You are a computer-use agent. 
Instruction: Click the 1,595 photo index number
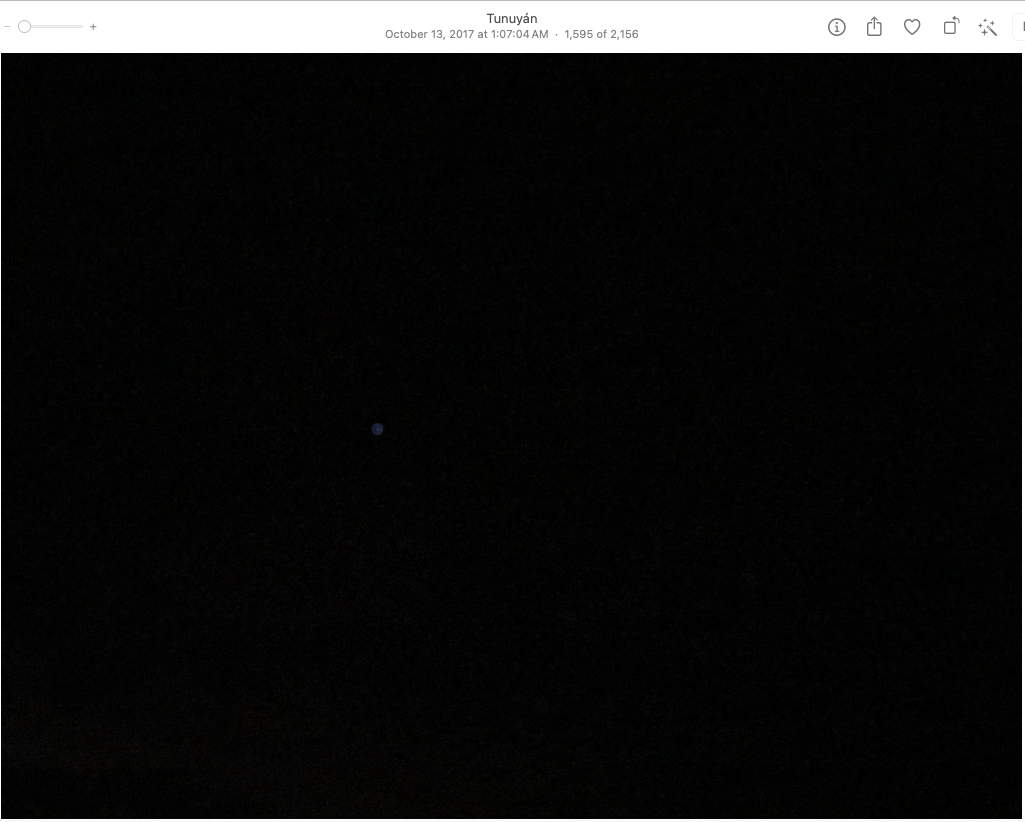pos(580,35)
